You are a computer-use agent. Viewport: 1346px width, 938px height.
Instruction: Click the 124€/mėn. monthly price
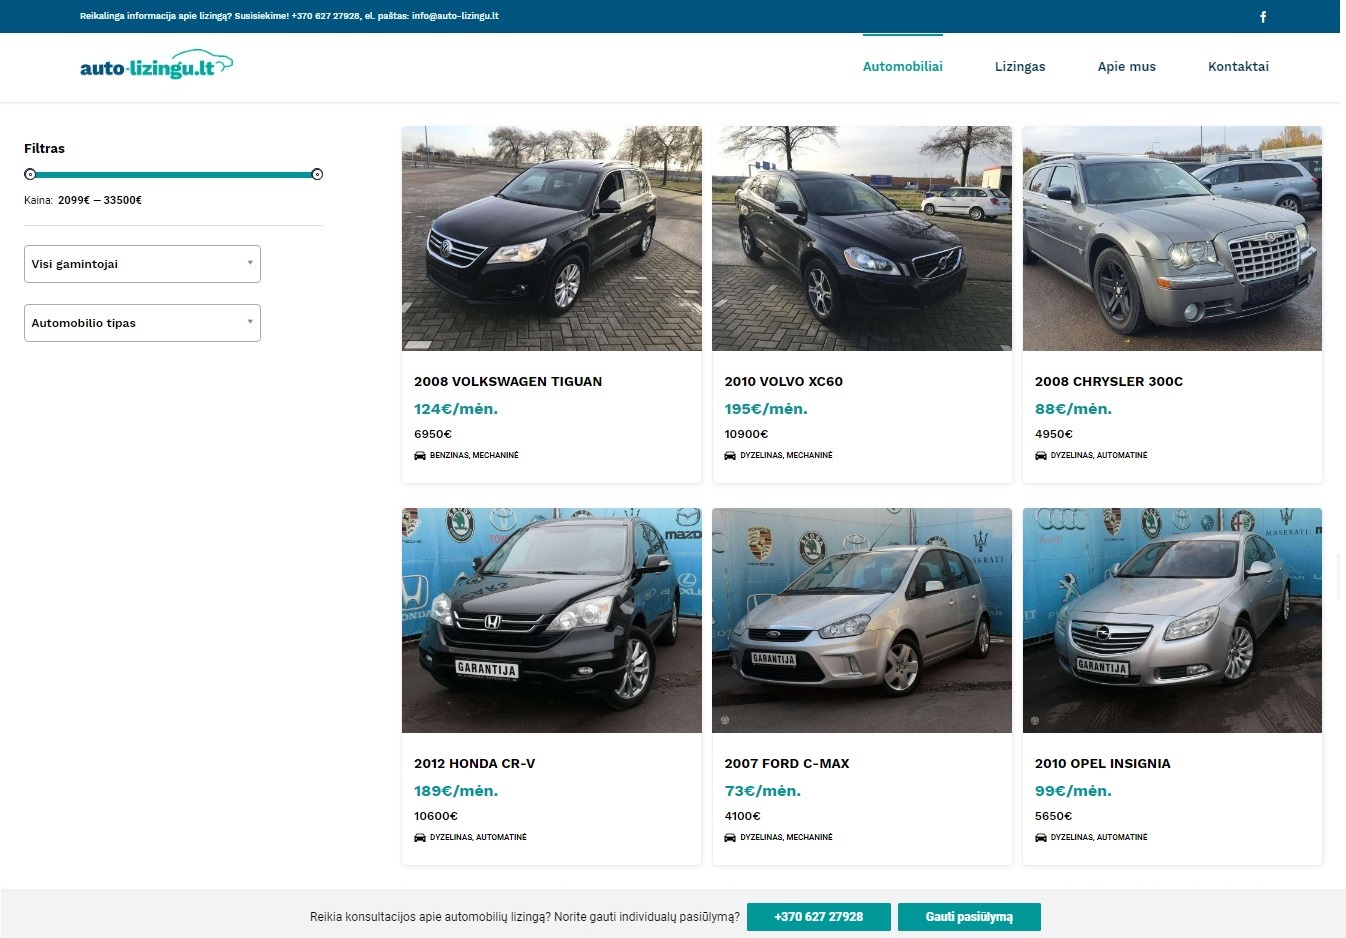[456, 409]
